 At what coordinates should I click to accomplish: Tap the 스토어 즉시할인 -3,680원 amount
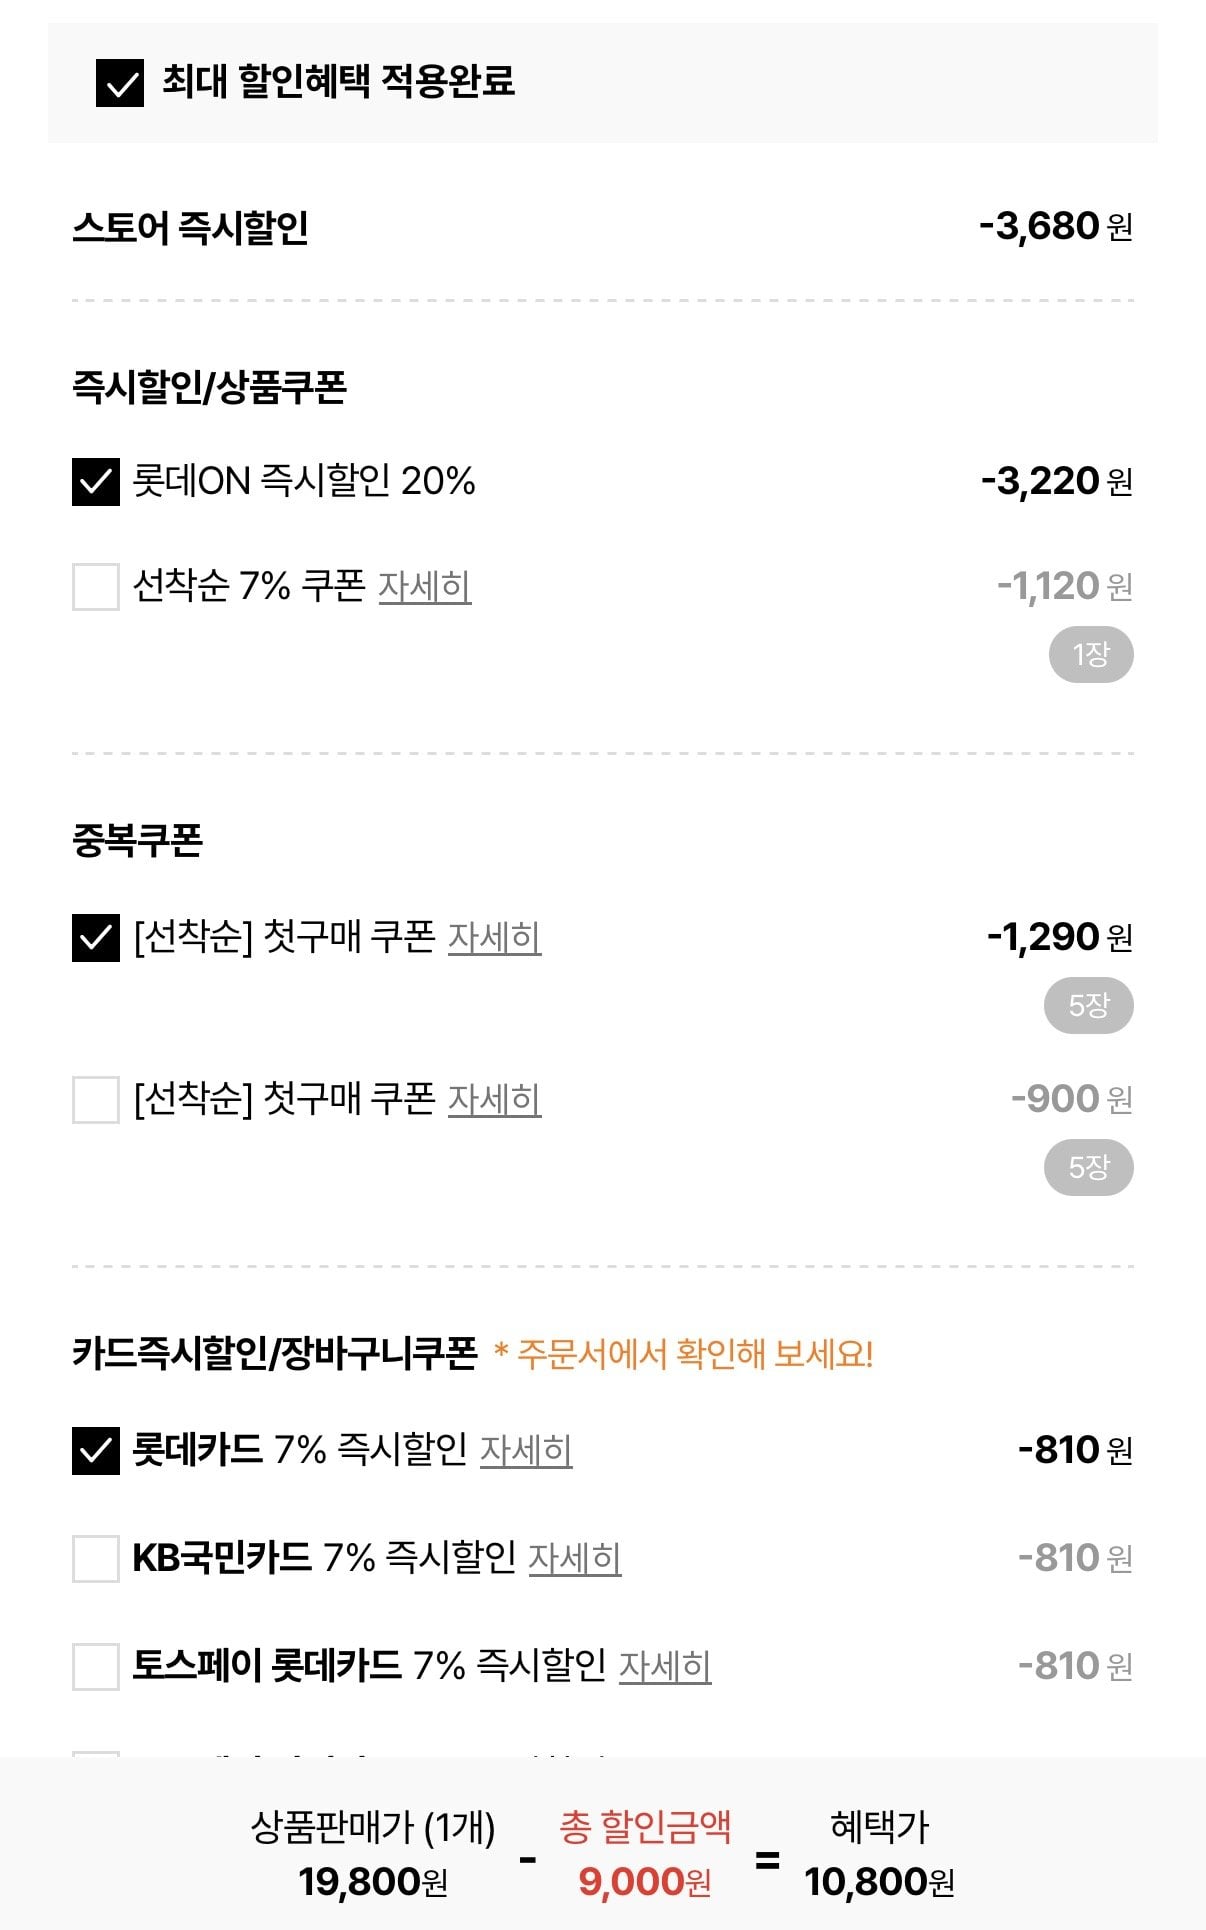coord(1056,227)
